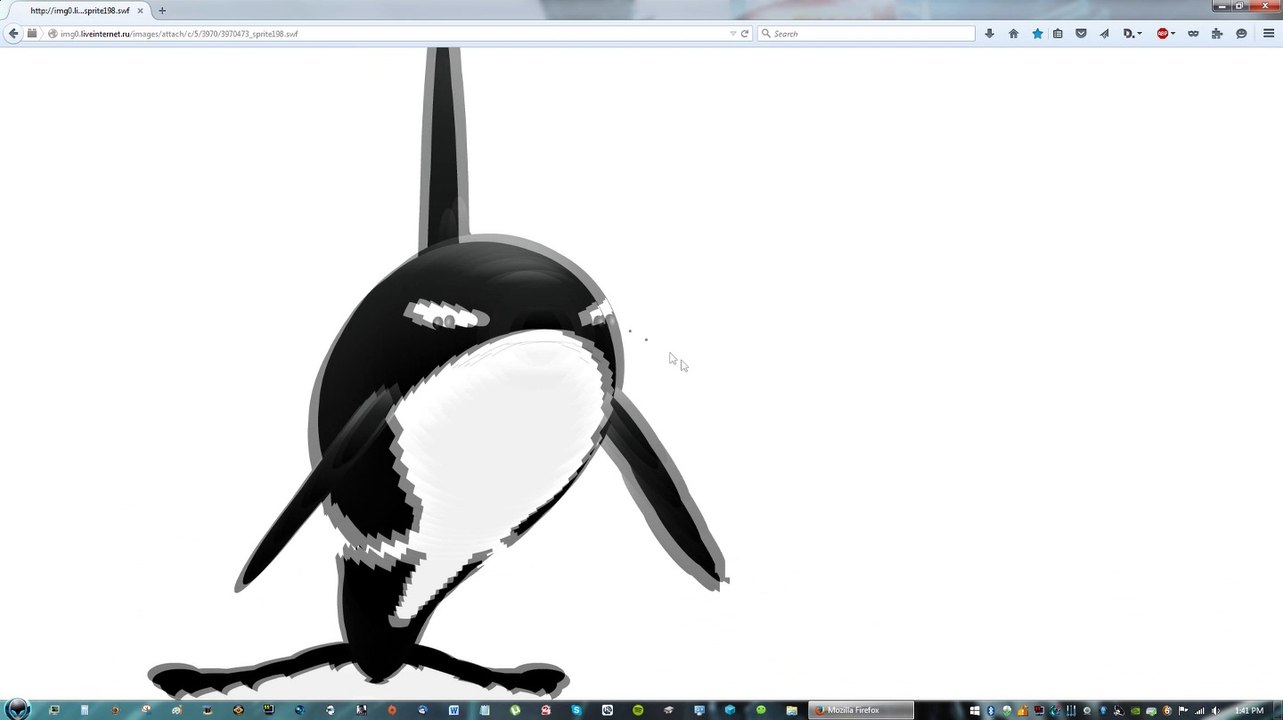
Task: Click the Bluetooth tray icon
Action: tap(990, 711)
